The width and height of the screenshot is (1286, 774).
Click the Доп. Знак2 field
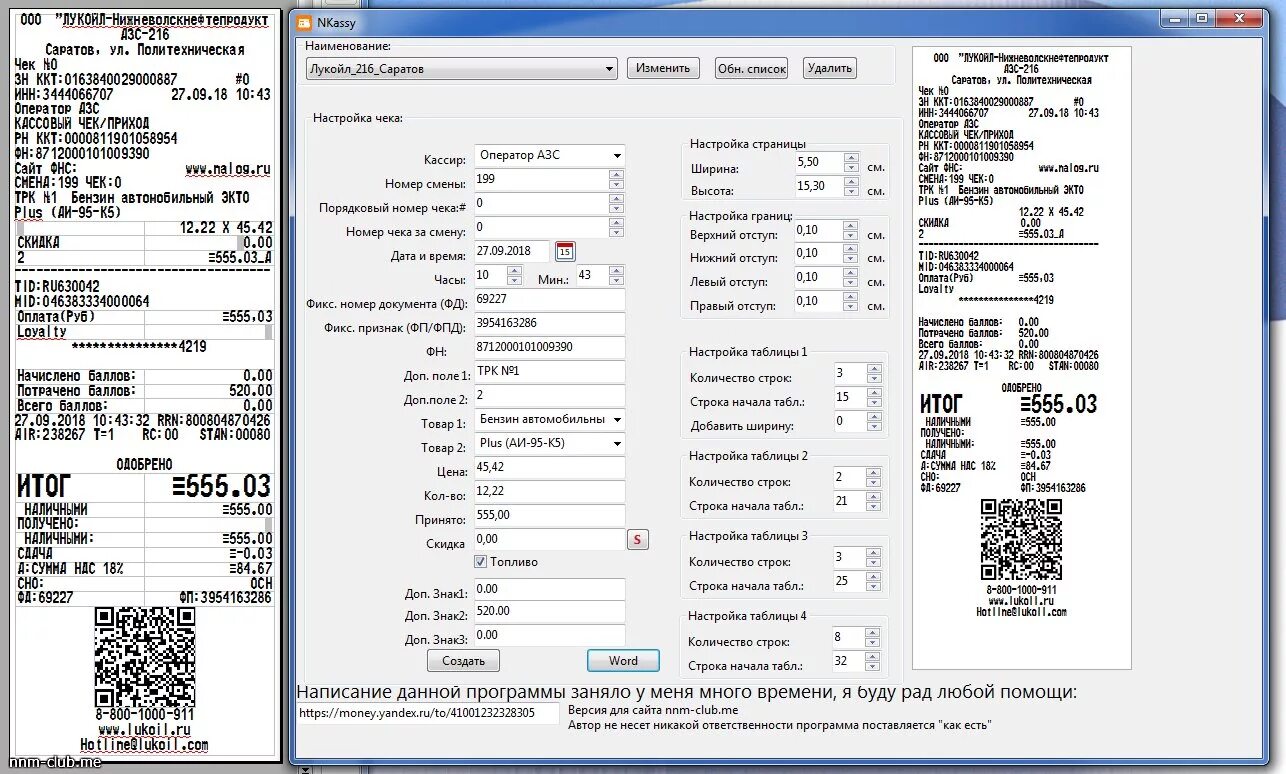pos(549,611)
